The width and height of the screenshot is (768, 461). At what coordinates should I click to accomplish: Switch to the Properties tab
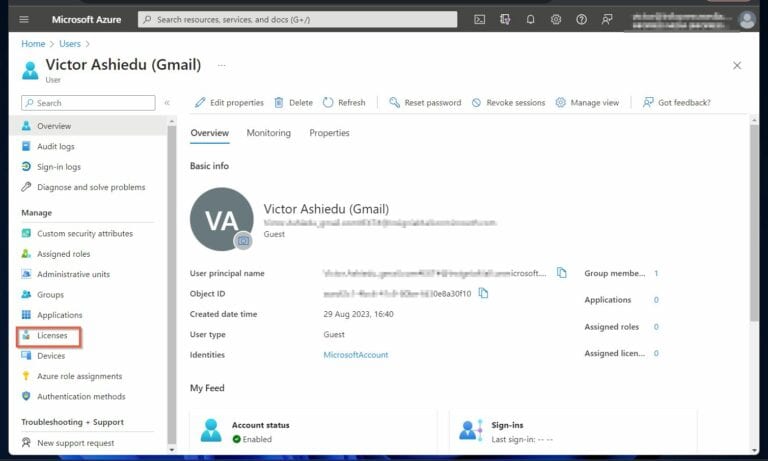click(329, 133)
